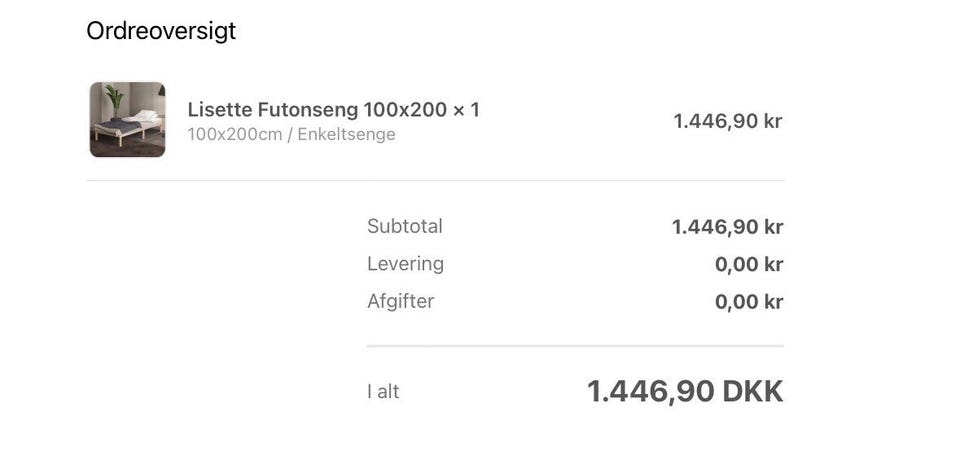Image resolution: width=960 pixels, height=456 pixels.
Task: Click the Subtotal amount 1.446,90 kr
Action: click(727, 227)
